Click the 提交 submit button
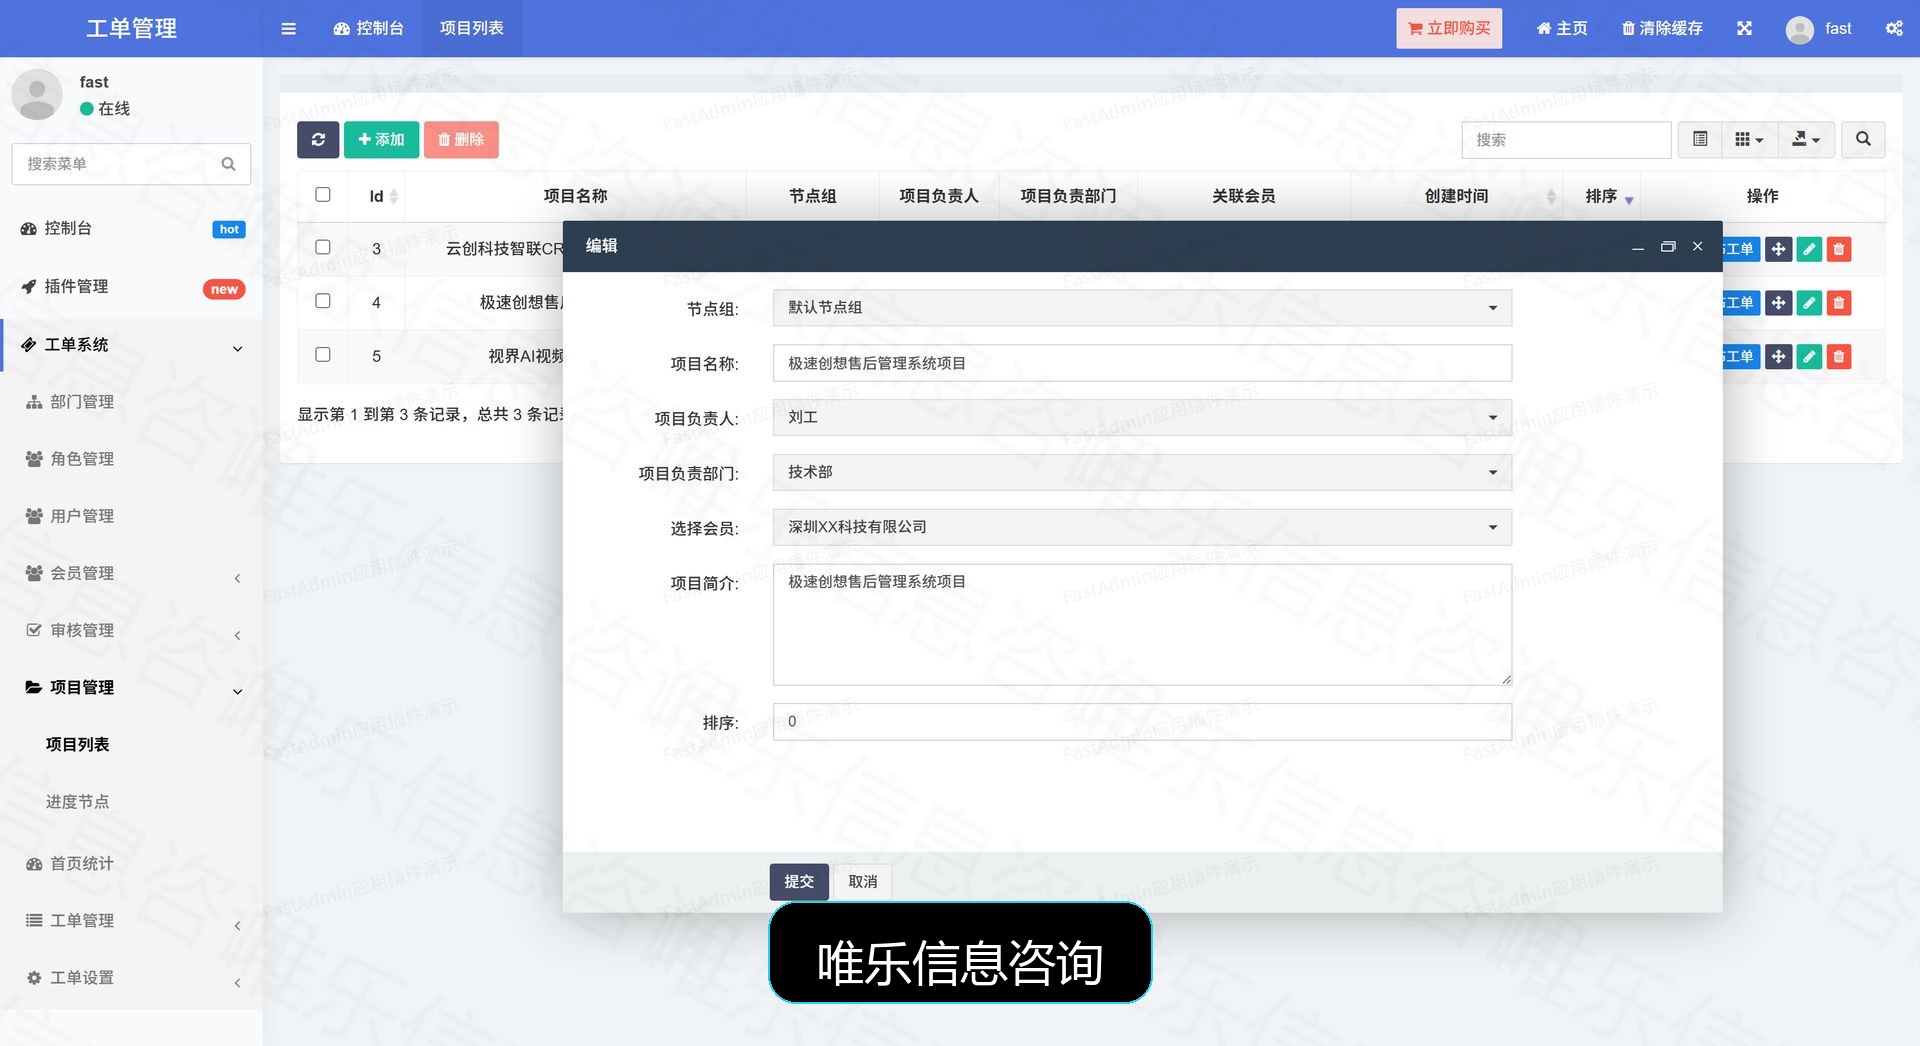 [799, 882]
